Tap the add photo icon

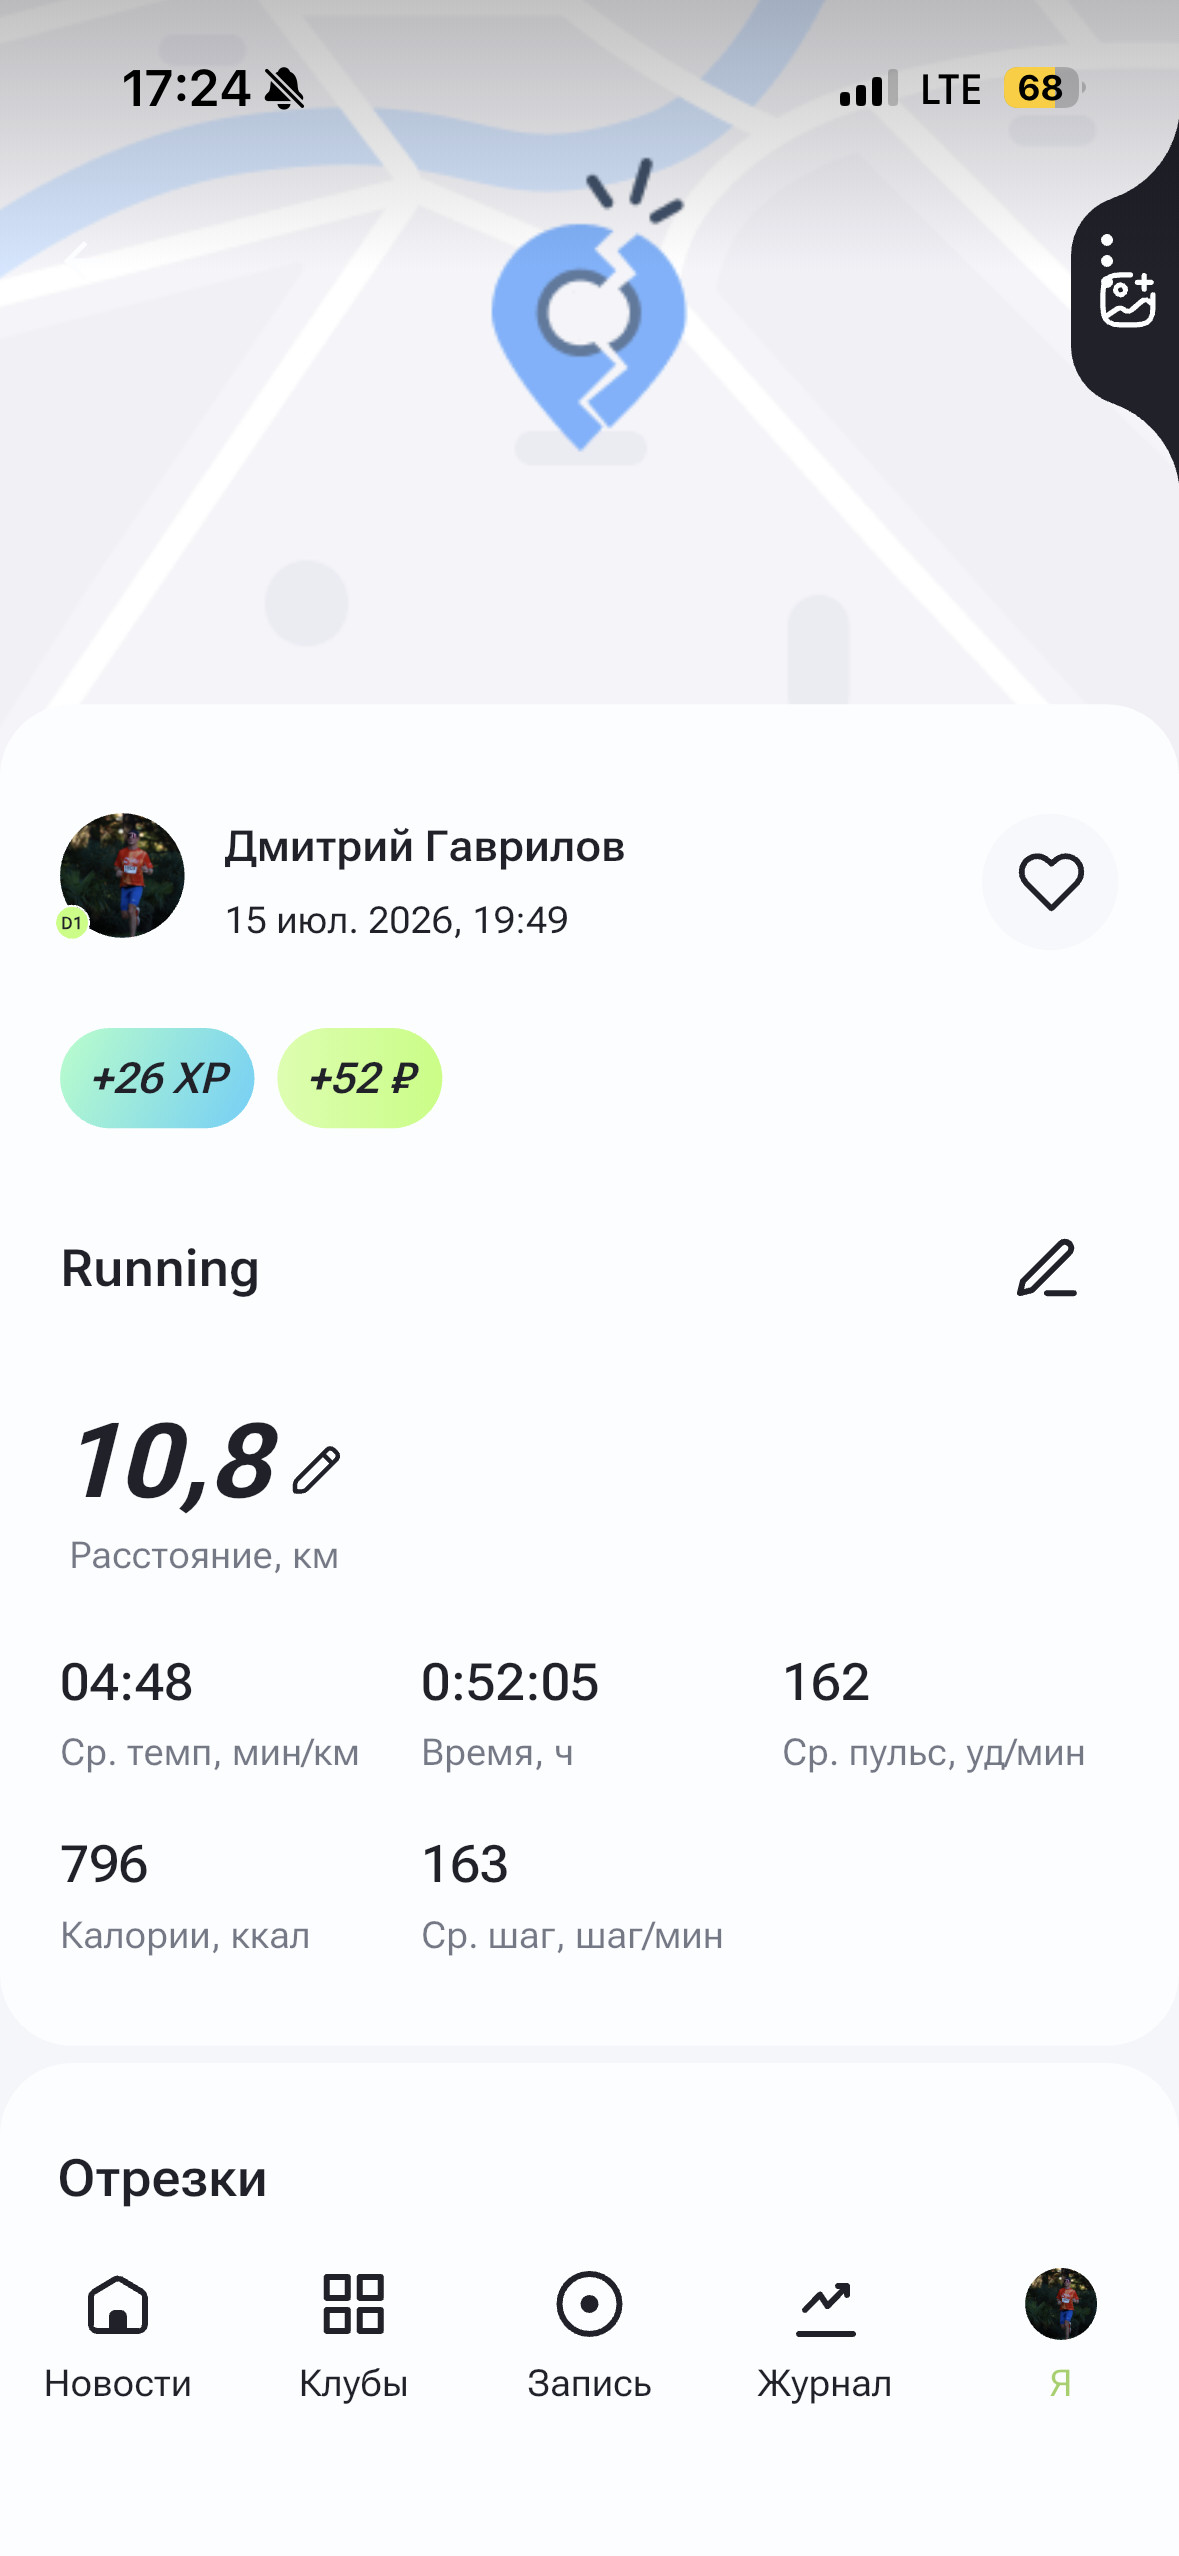point(1128,299)
